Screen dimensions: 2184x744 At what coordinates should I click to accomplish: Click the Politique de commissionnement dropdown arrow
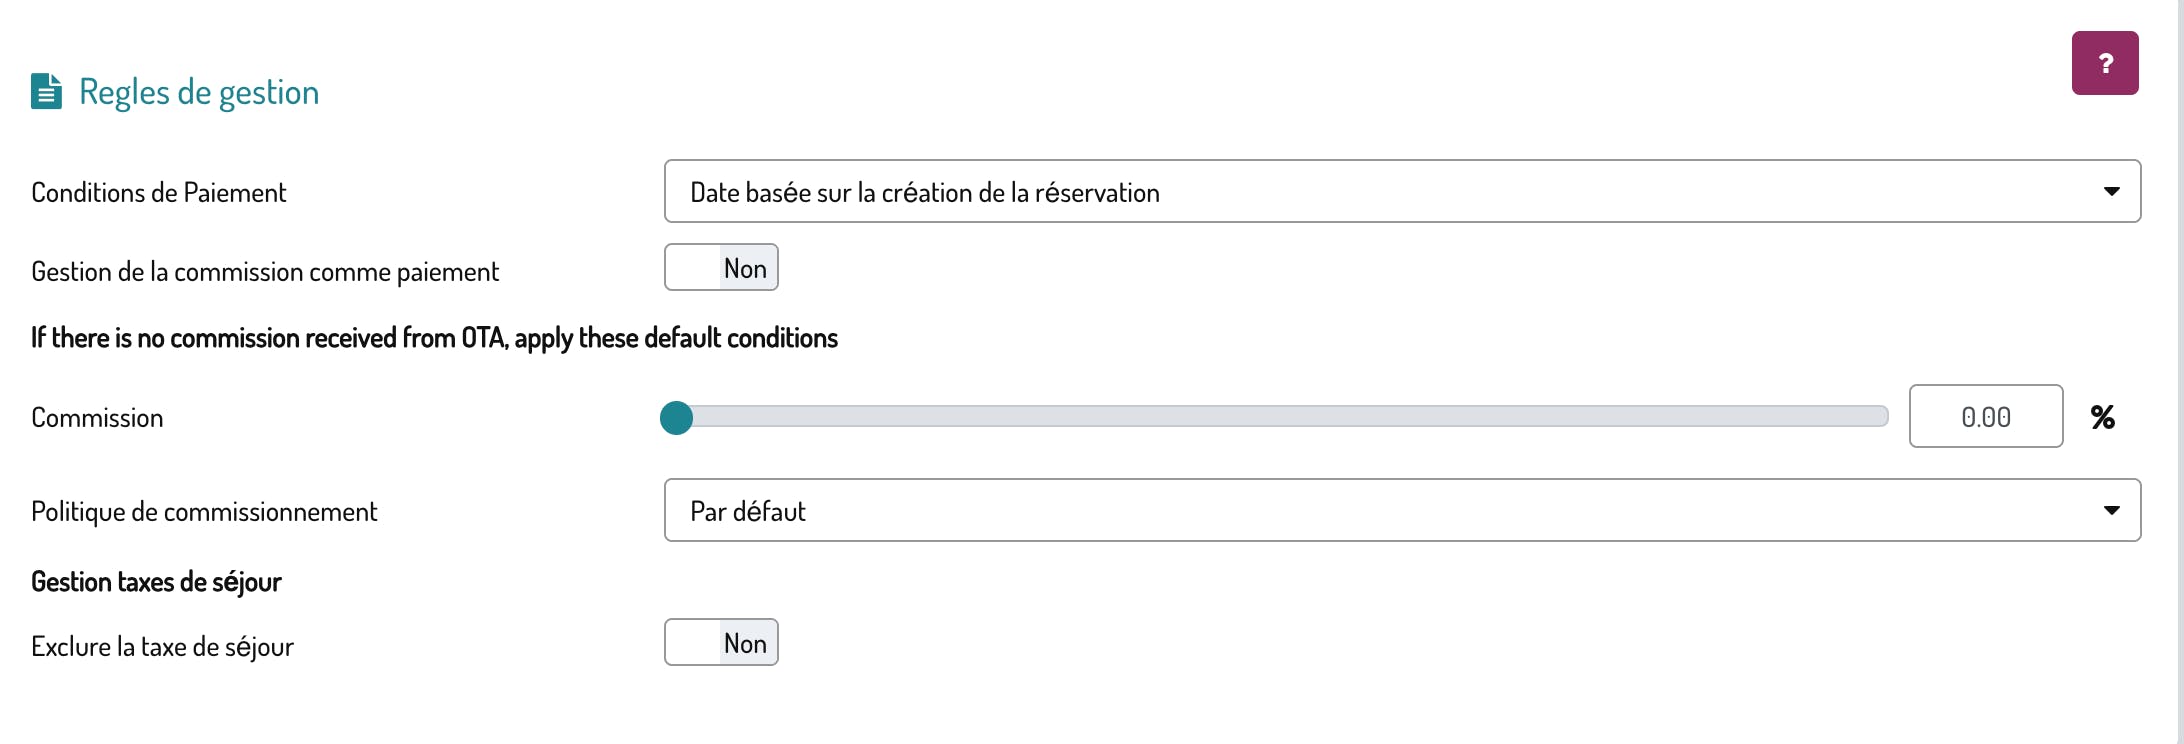tap(2111, 510)
